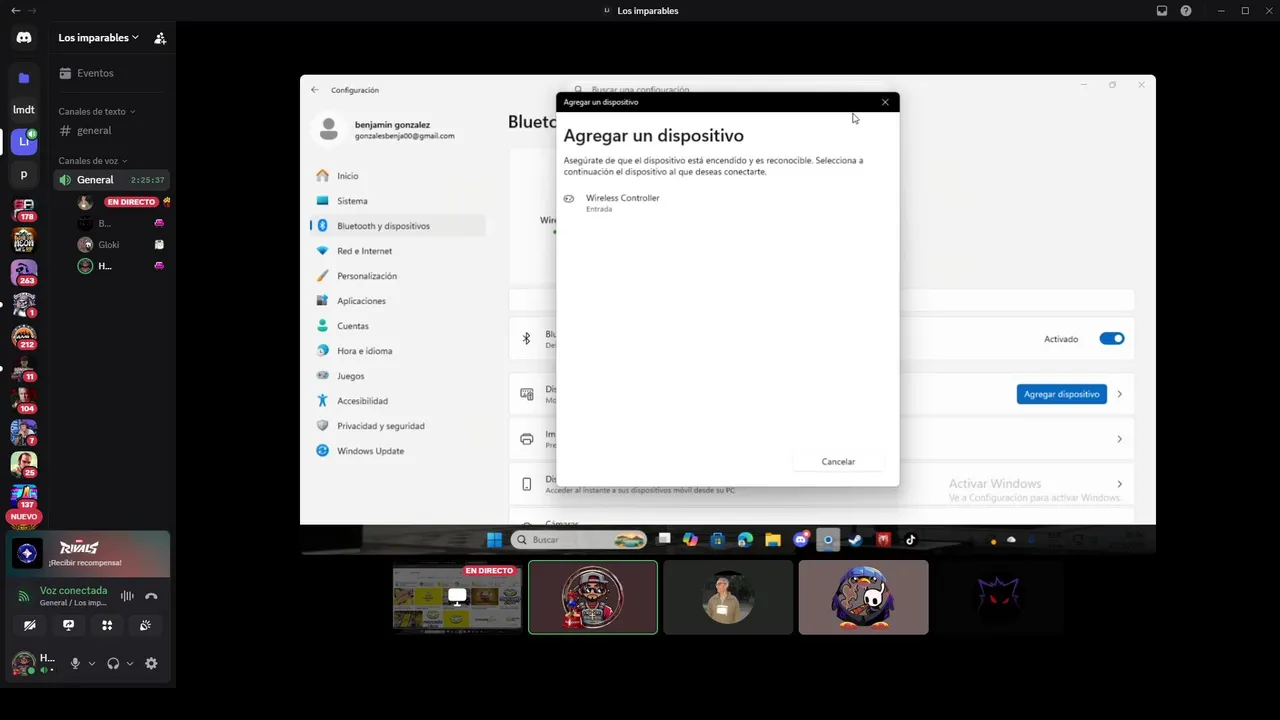This screenshot has width=1280, height=720.
Task: Mute the microphone in user panel
Action: (75, 663)
